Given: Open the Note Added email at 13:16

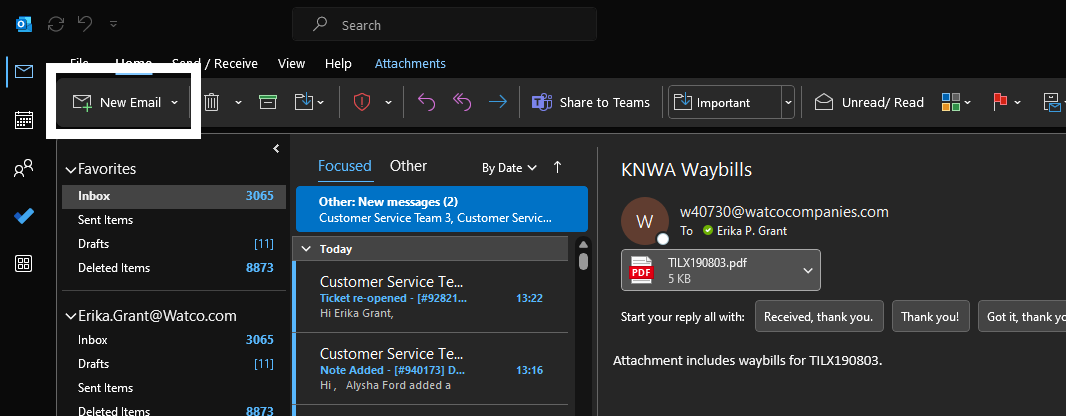Looking at the screenshot, I should (x=431, y=369).
